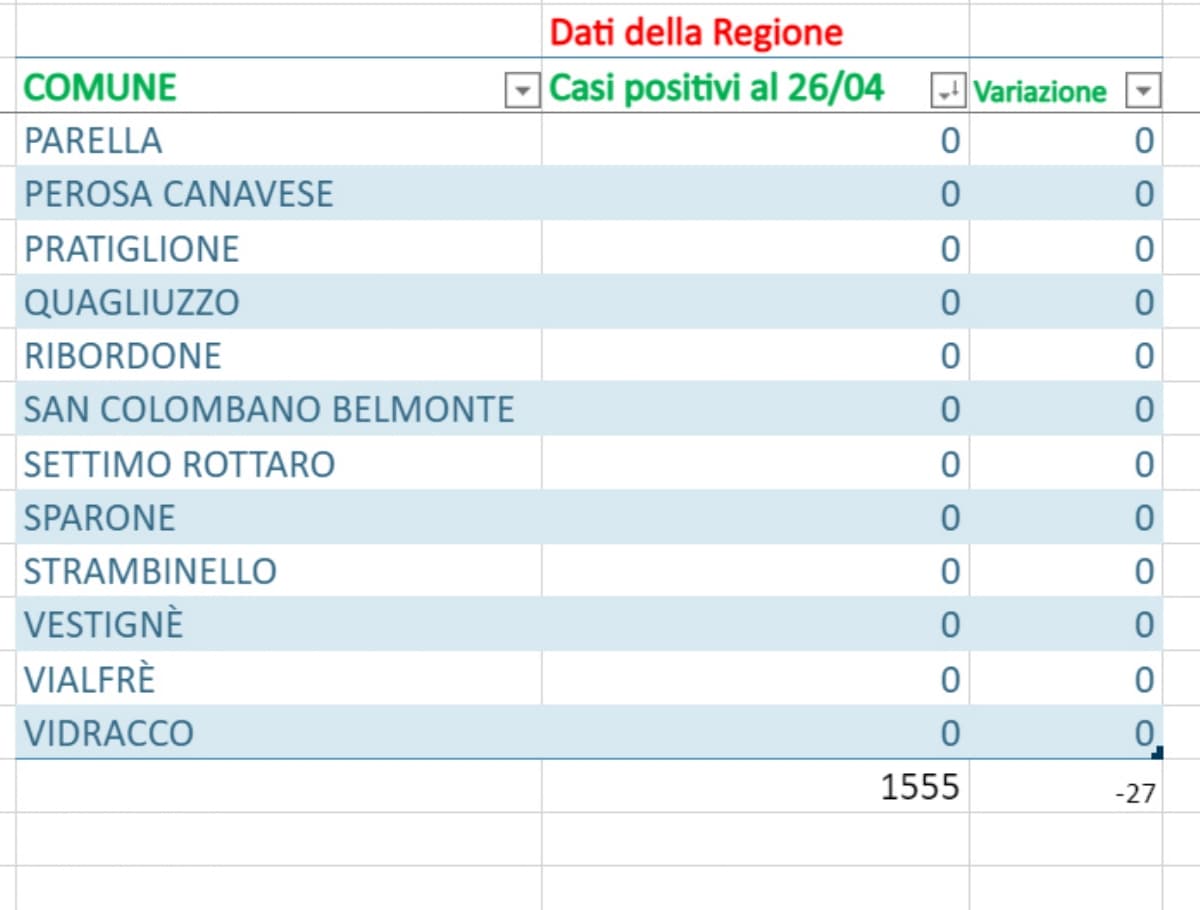Screen dimensions: 1200x910
Task: Click on the QUAGLIUZZO cell
Action: coord(131,302)
